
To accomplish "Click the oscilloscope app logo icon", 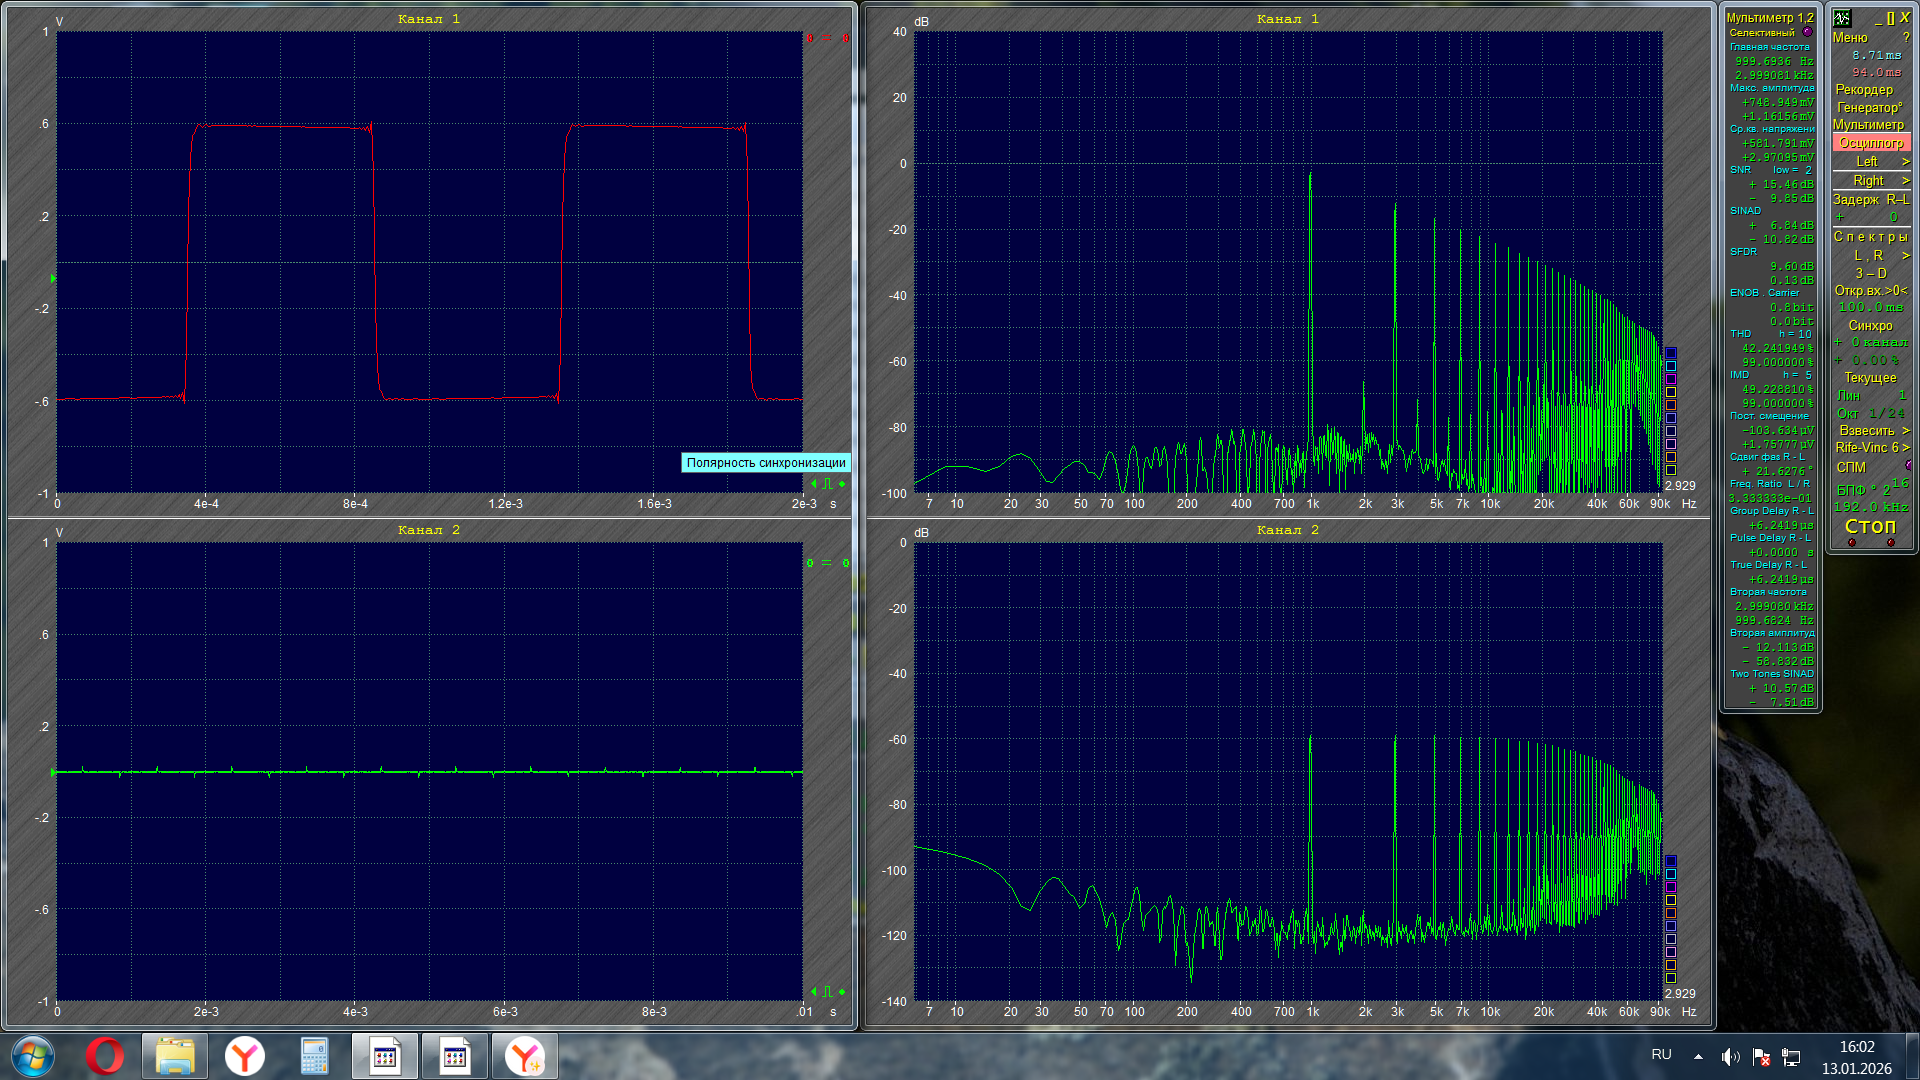I will (x=1842, y=18).
